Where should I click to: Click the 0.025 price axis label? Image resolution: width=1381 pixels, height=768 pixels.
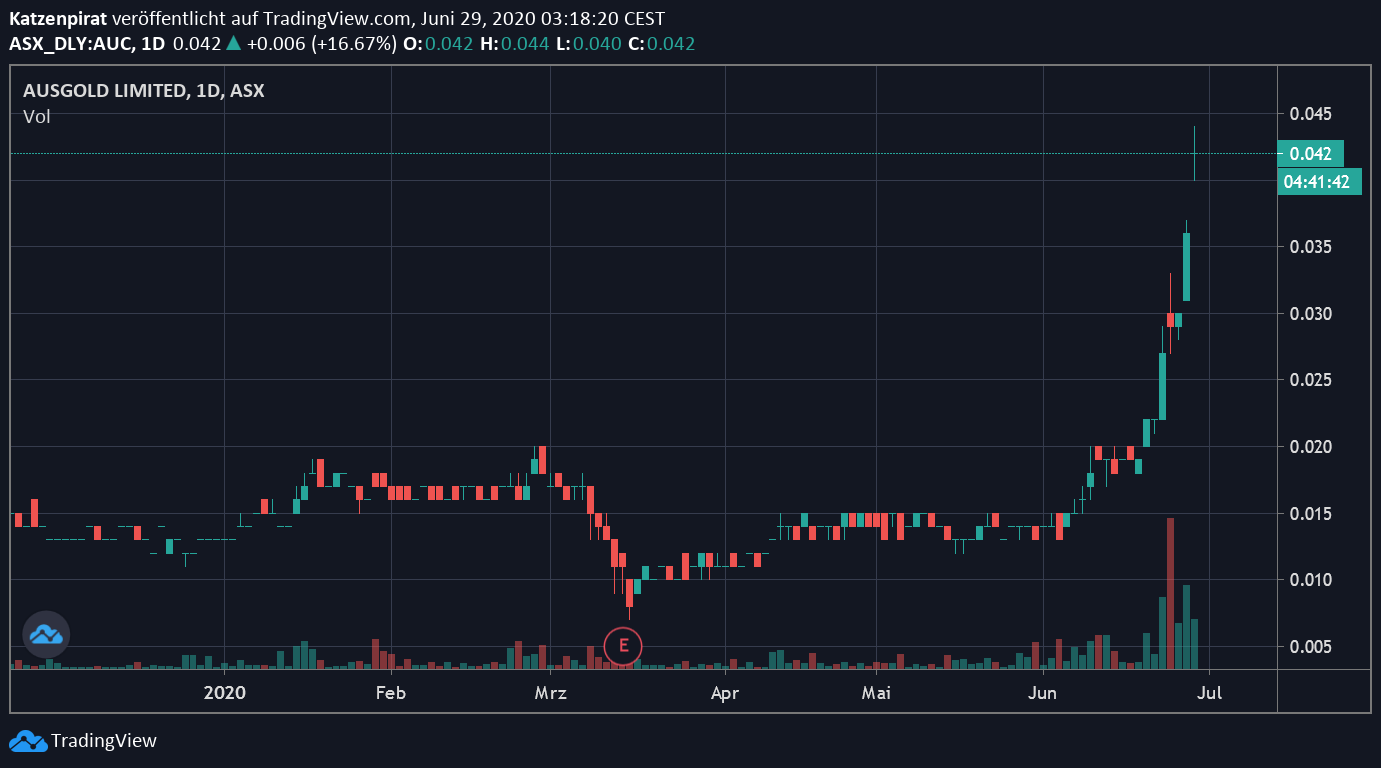[1311, 380]
